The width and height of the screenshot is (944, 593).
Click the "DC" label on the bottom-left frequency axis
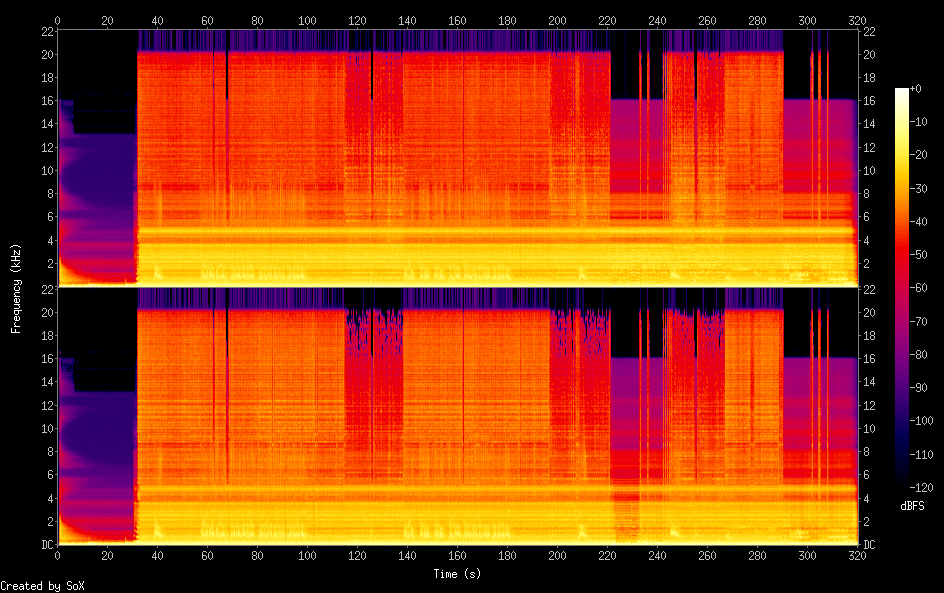pyautogui.click(x=45, y=545)
